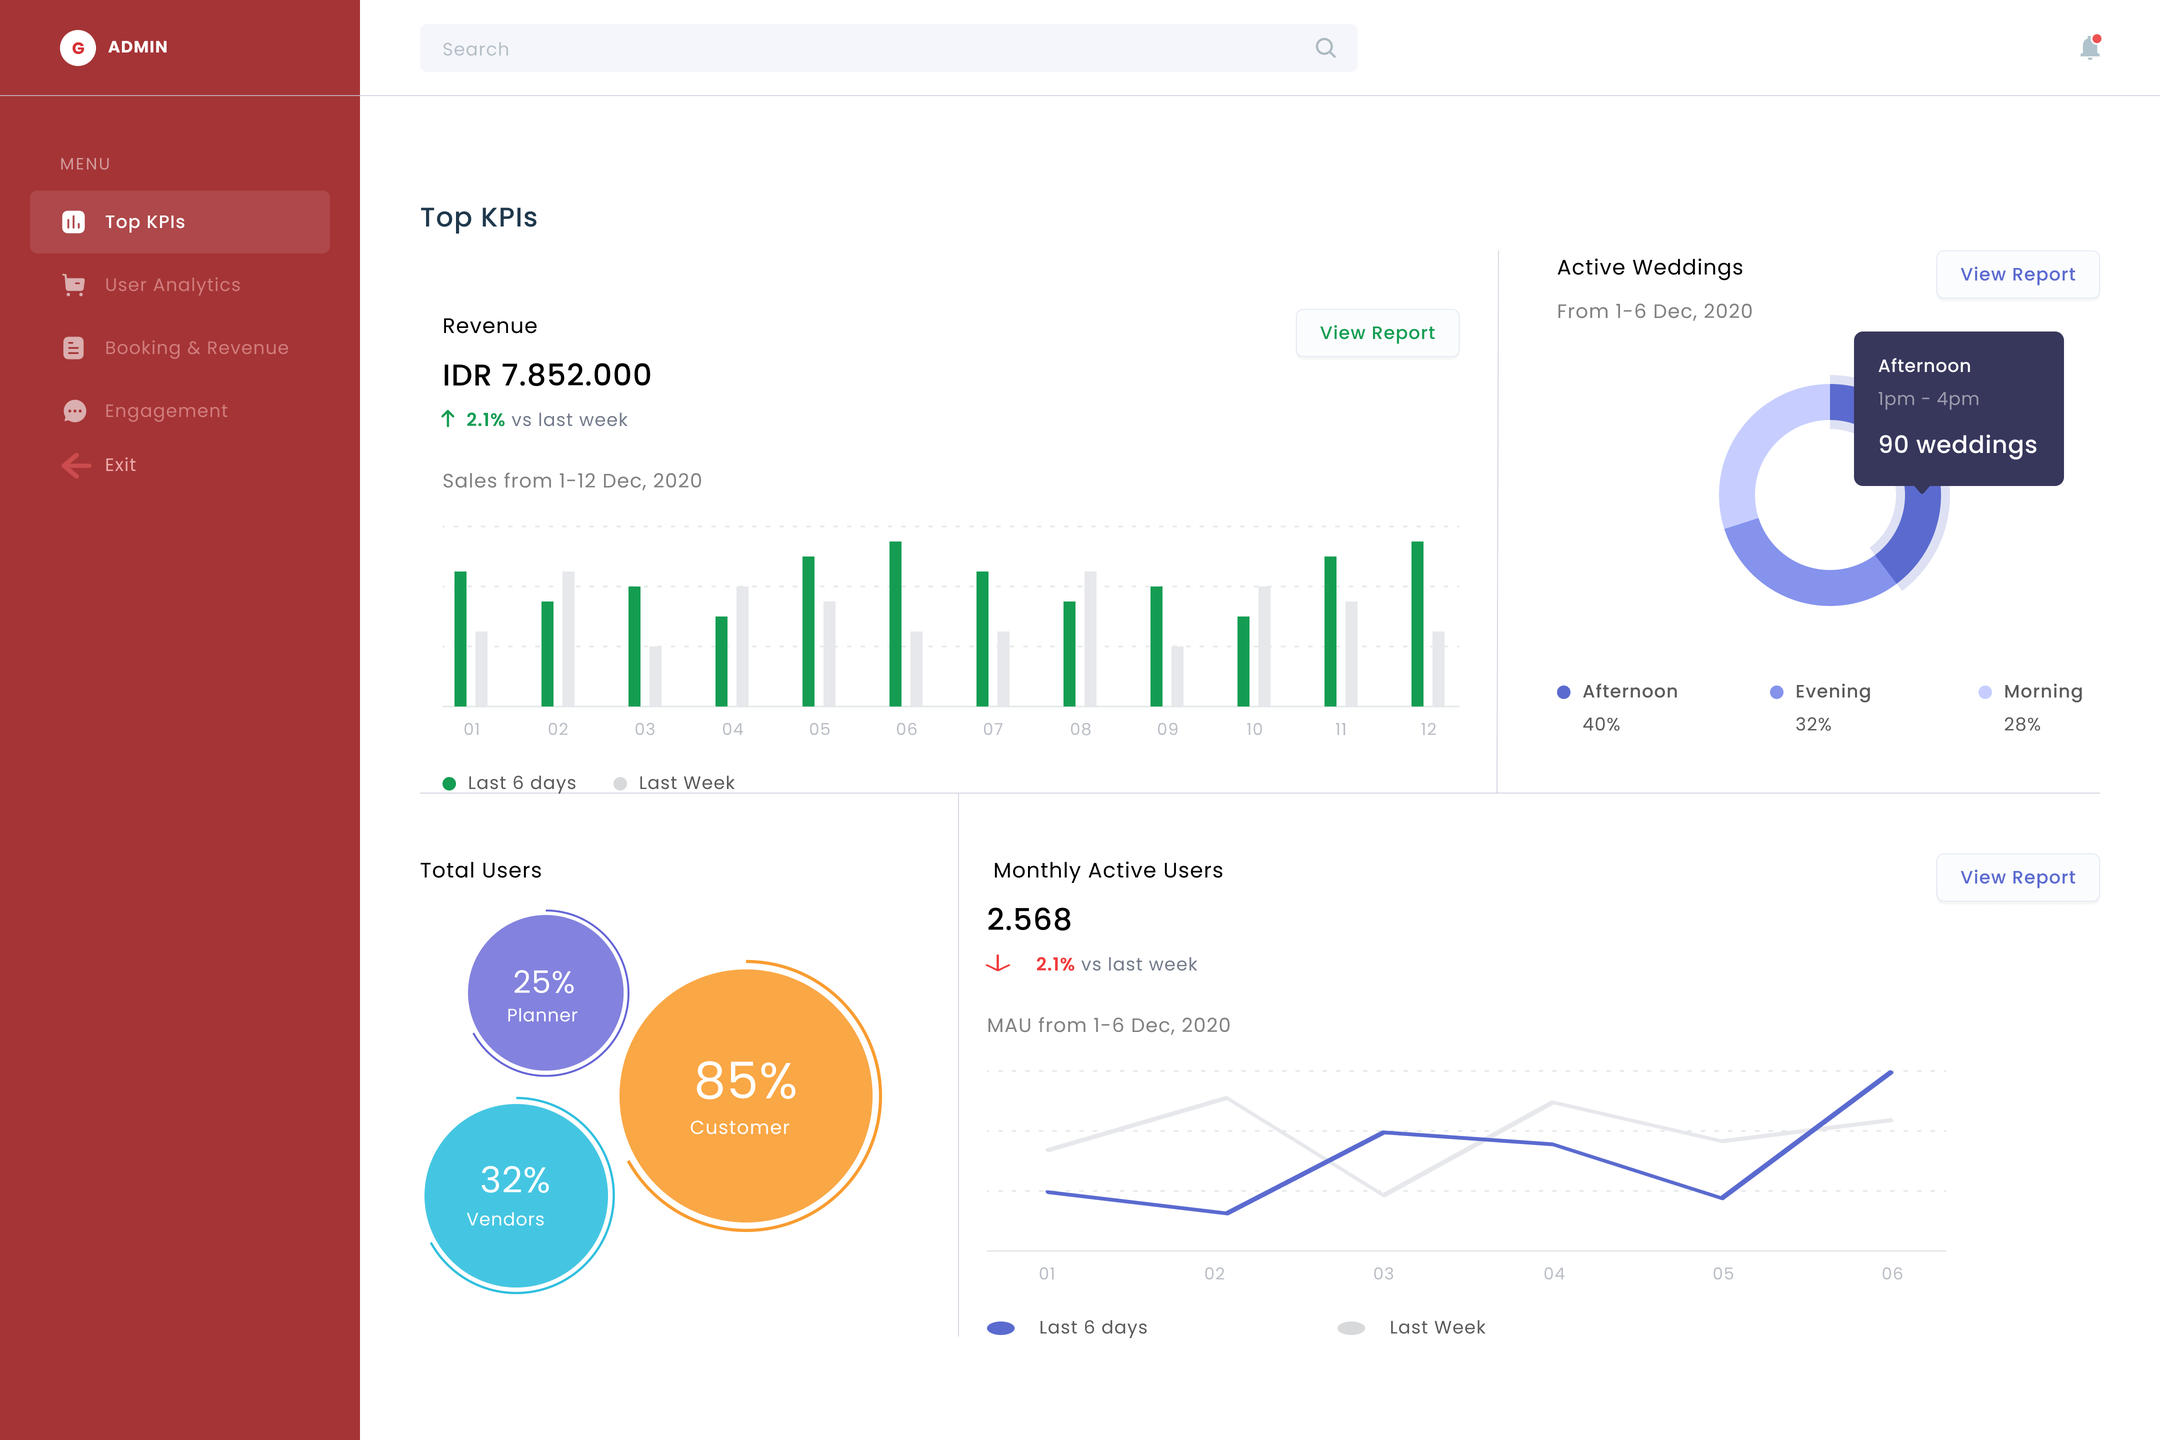Click the Top KPIs chart icon
Screen dimensions: 2160x1440
73,222
